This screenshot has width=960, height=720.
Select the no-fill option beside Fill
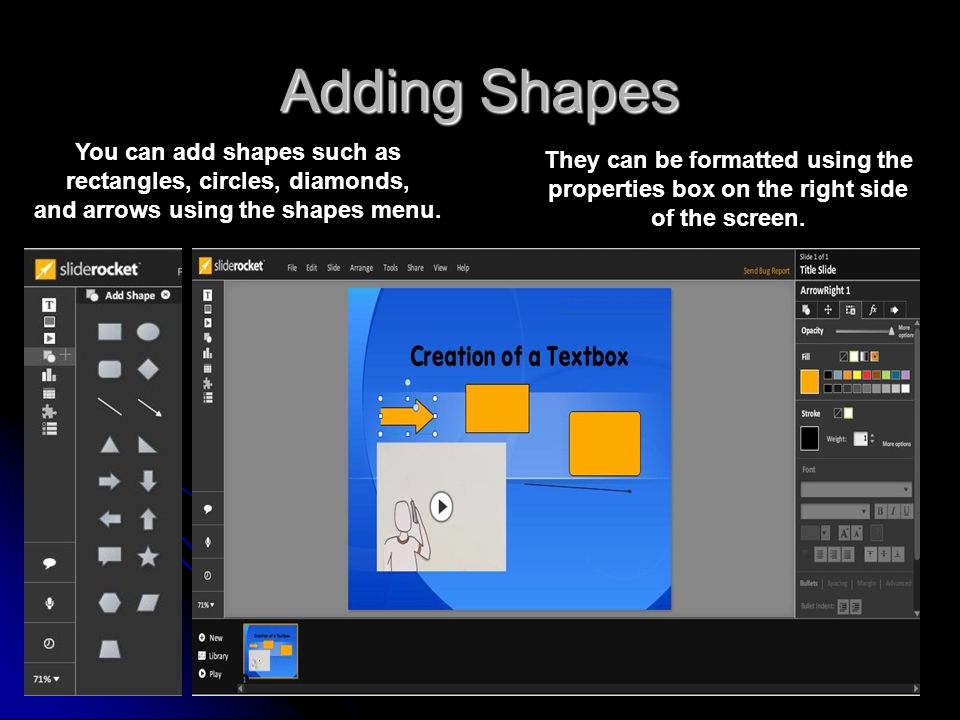point(844,356)
